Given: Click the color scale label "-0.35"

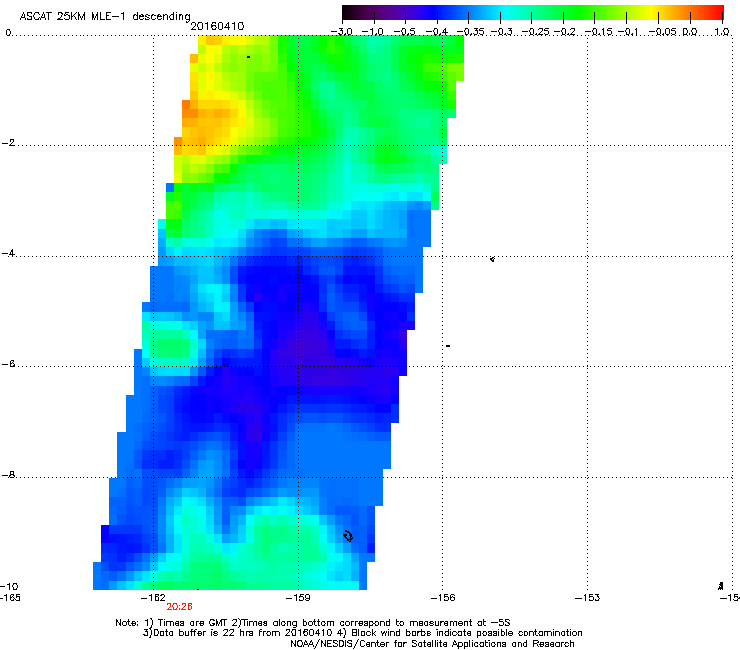Looking at the screenshot, I should (x=471, y=32).
